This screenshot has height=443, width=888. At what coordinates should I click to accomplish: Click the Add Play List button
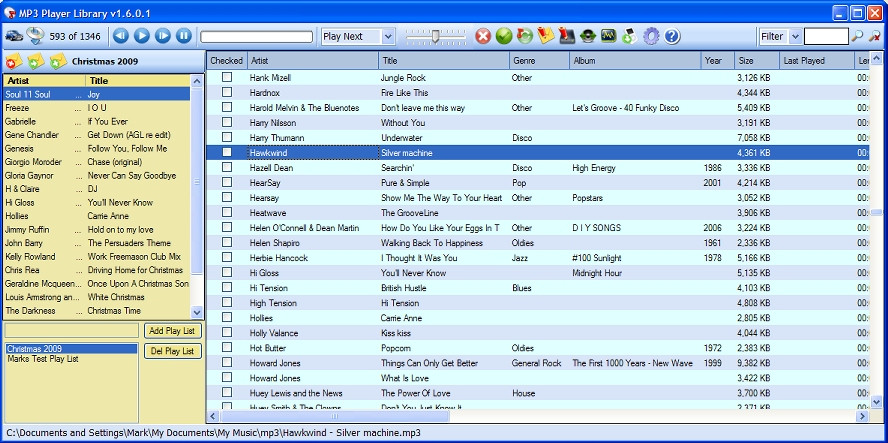click(172, 331)
